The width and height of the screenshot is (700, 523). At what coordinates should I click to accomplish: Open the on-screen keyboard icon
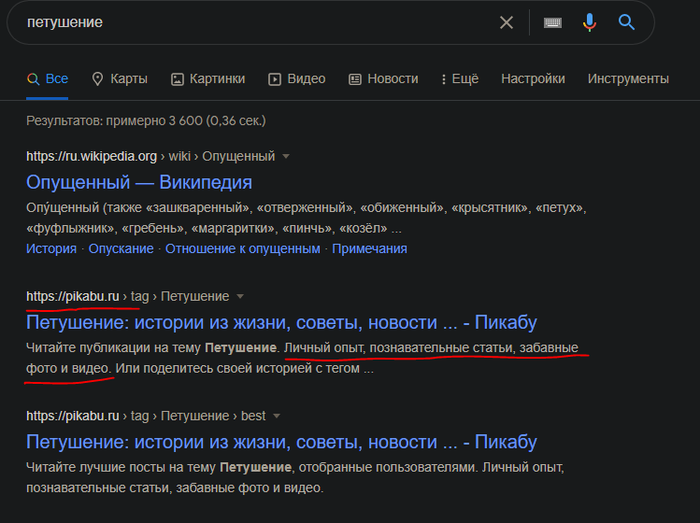click(x=553, y=22)
